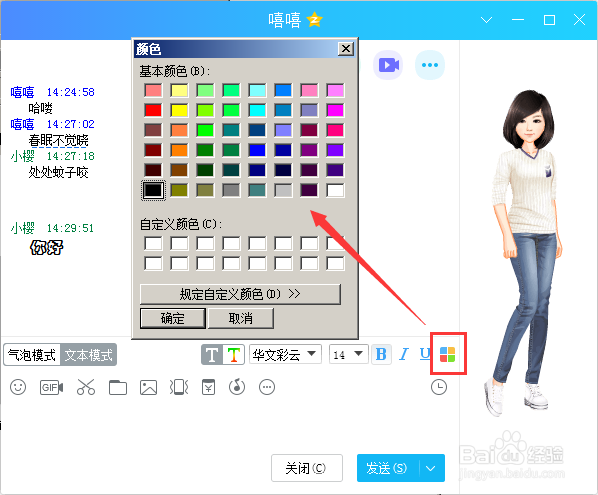This screenshot has width=598, height=495.
Task: Start a video call with camera icon
Action: tap(388, 65)
